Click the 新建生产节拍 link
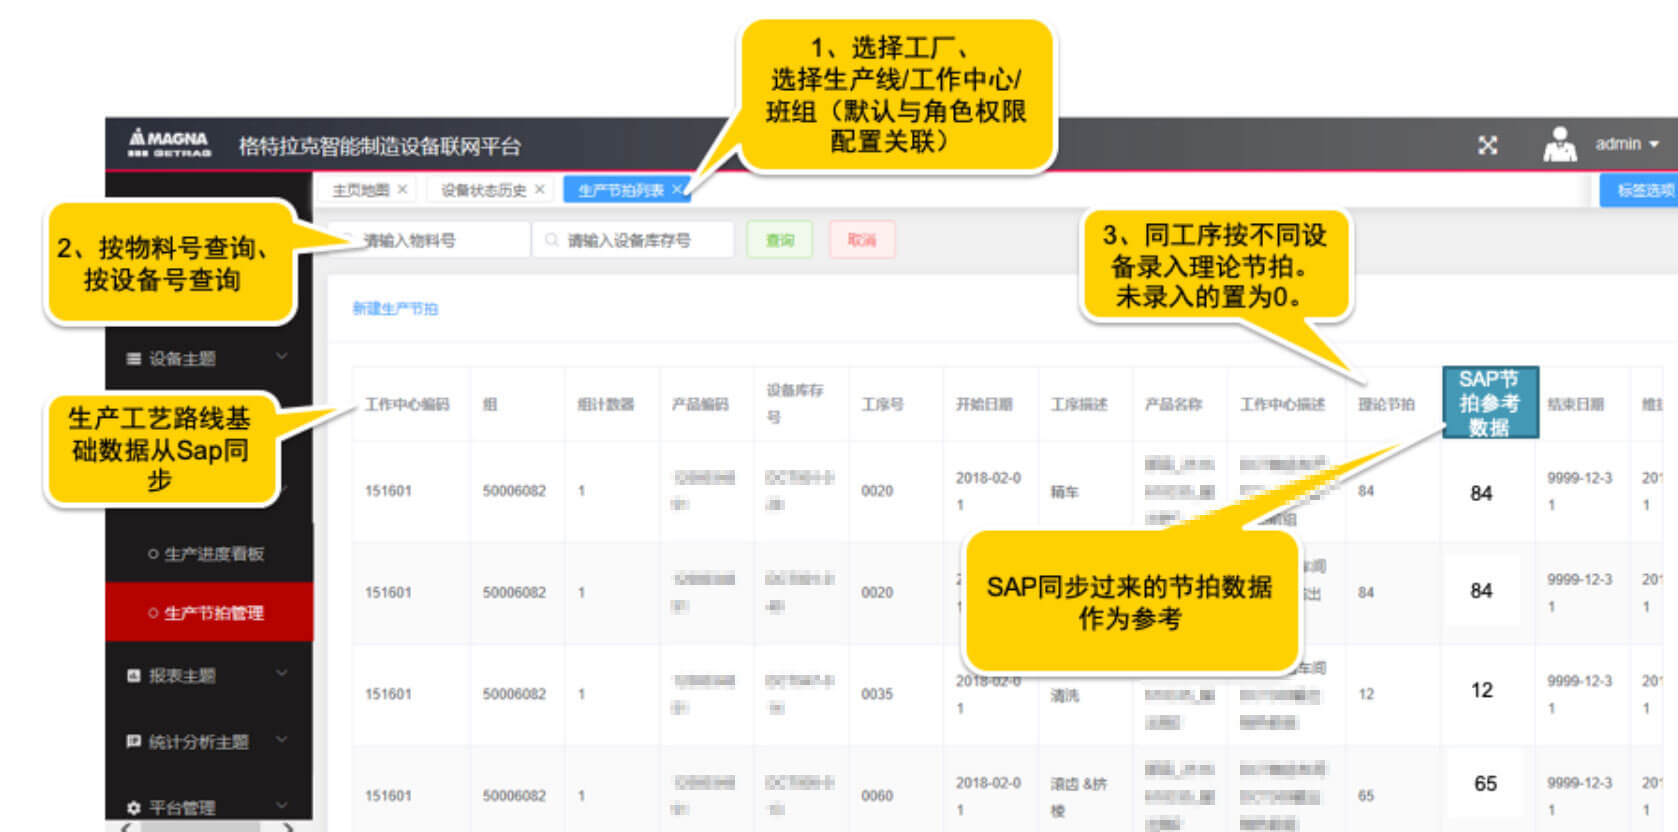The width and height of the screenshot is (1678, 832). (395, 309)
